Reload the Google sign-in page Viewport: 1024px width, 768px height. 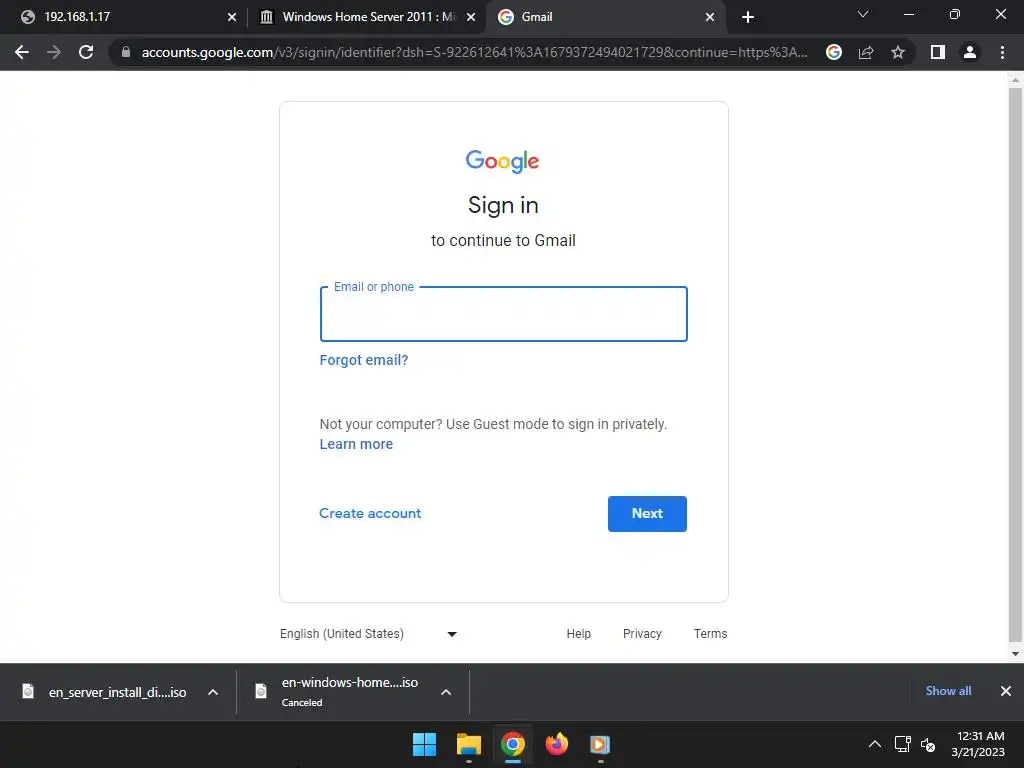pyautogui.click(x=86, y=52)
